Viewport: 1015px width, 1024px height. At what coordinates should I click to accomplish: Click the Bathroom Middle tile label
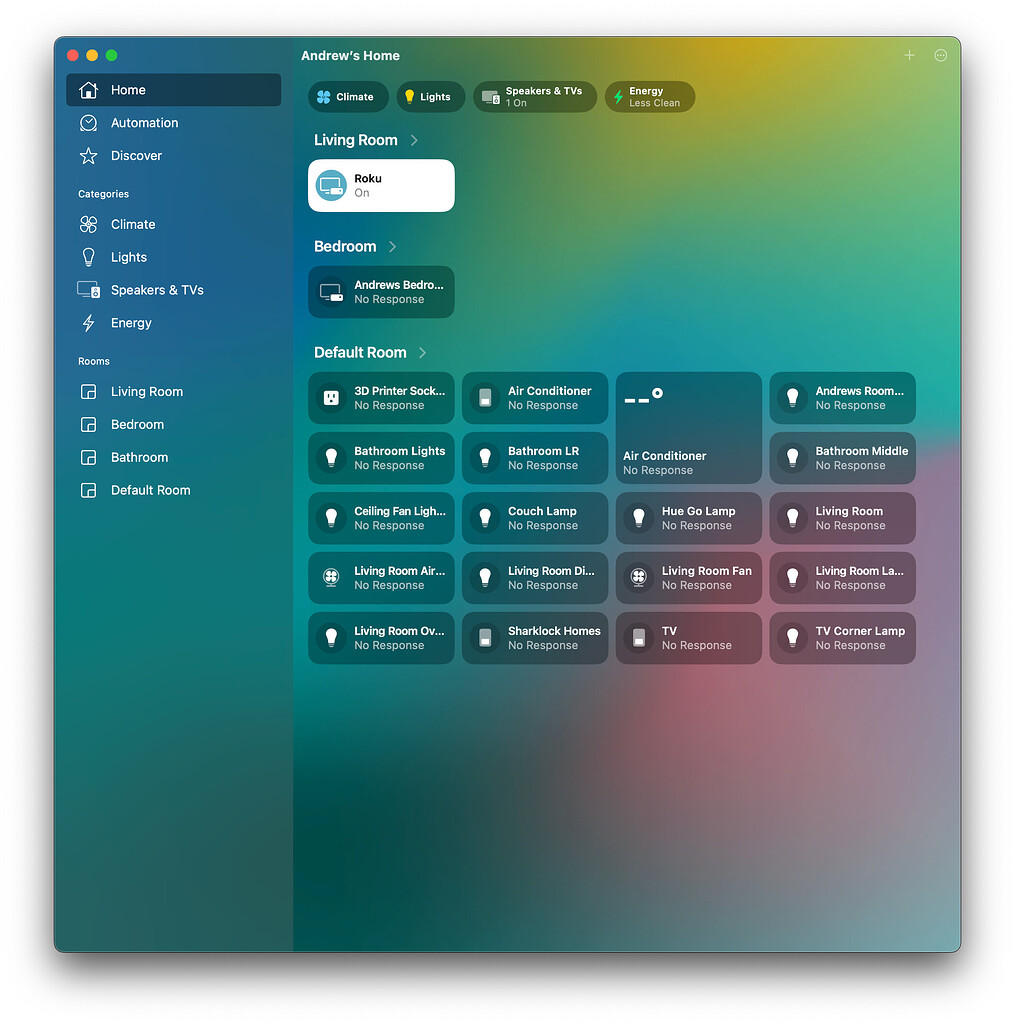862,451
